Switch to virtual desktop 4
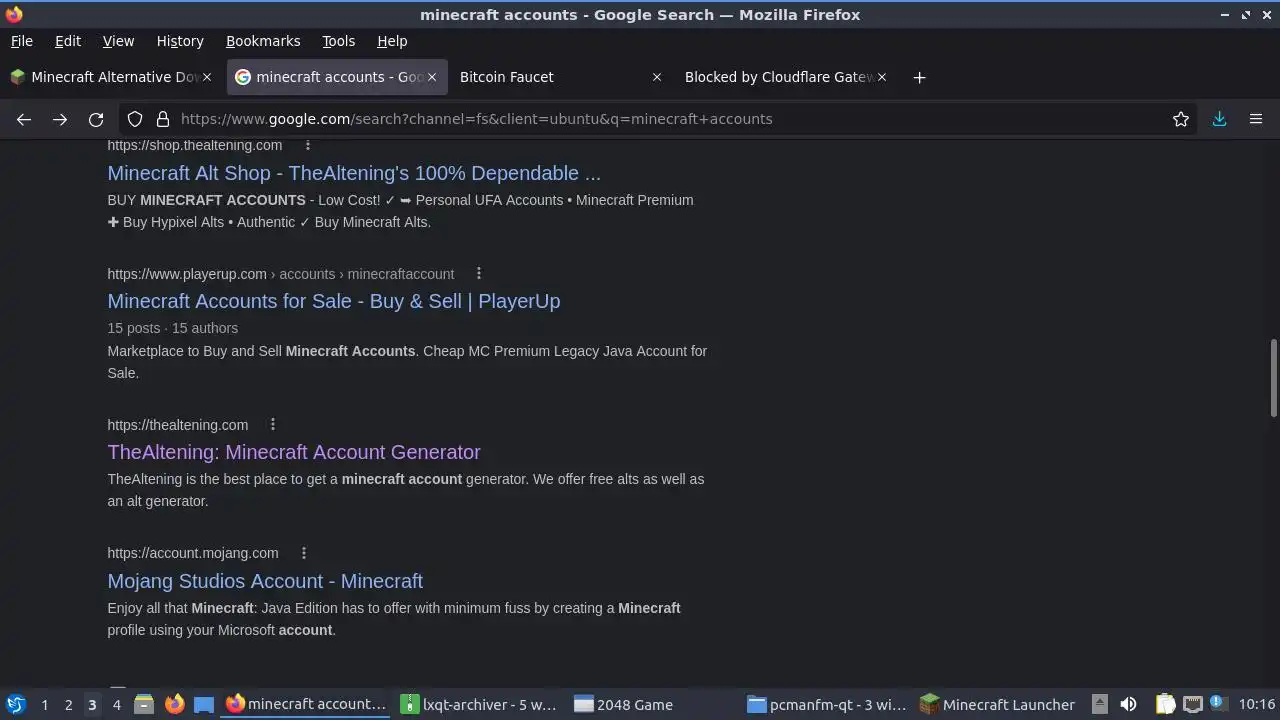This screenshot has width=1280, height=720. click(116, 704)
